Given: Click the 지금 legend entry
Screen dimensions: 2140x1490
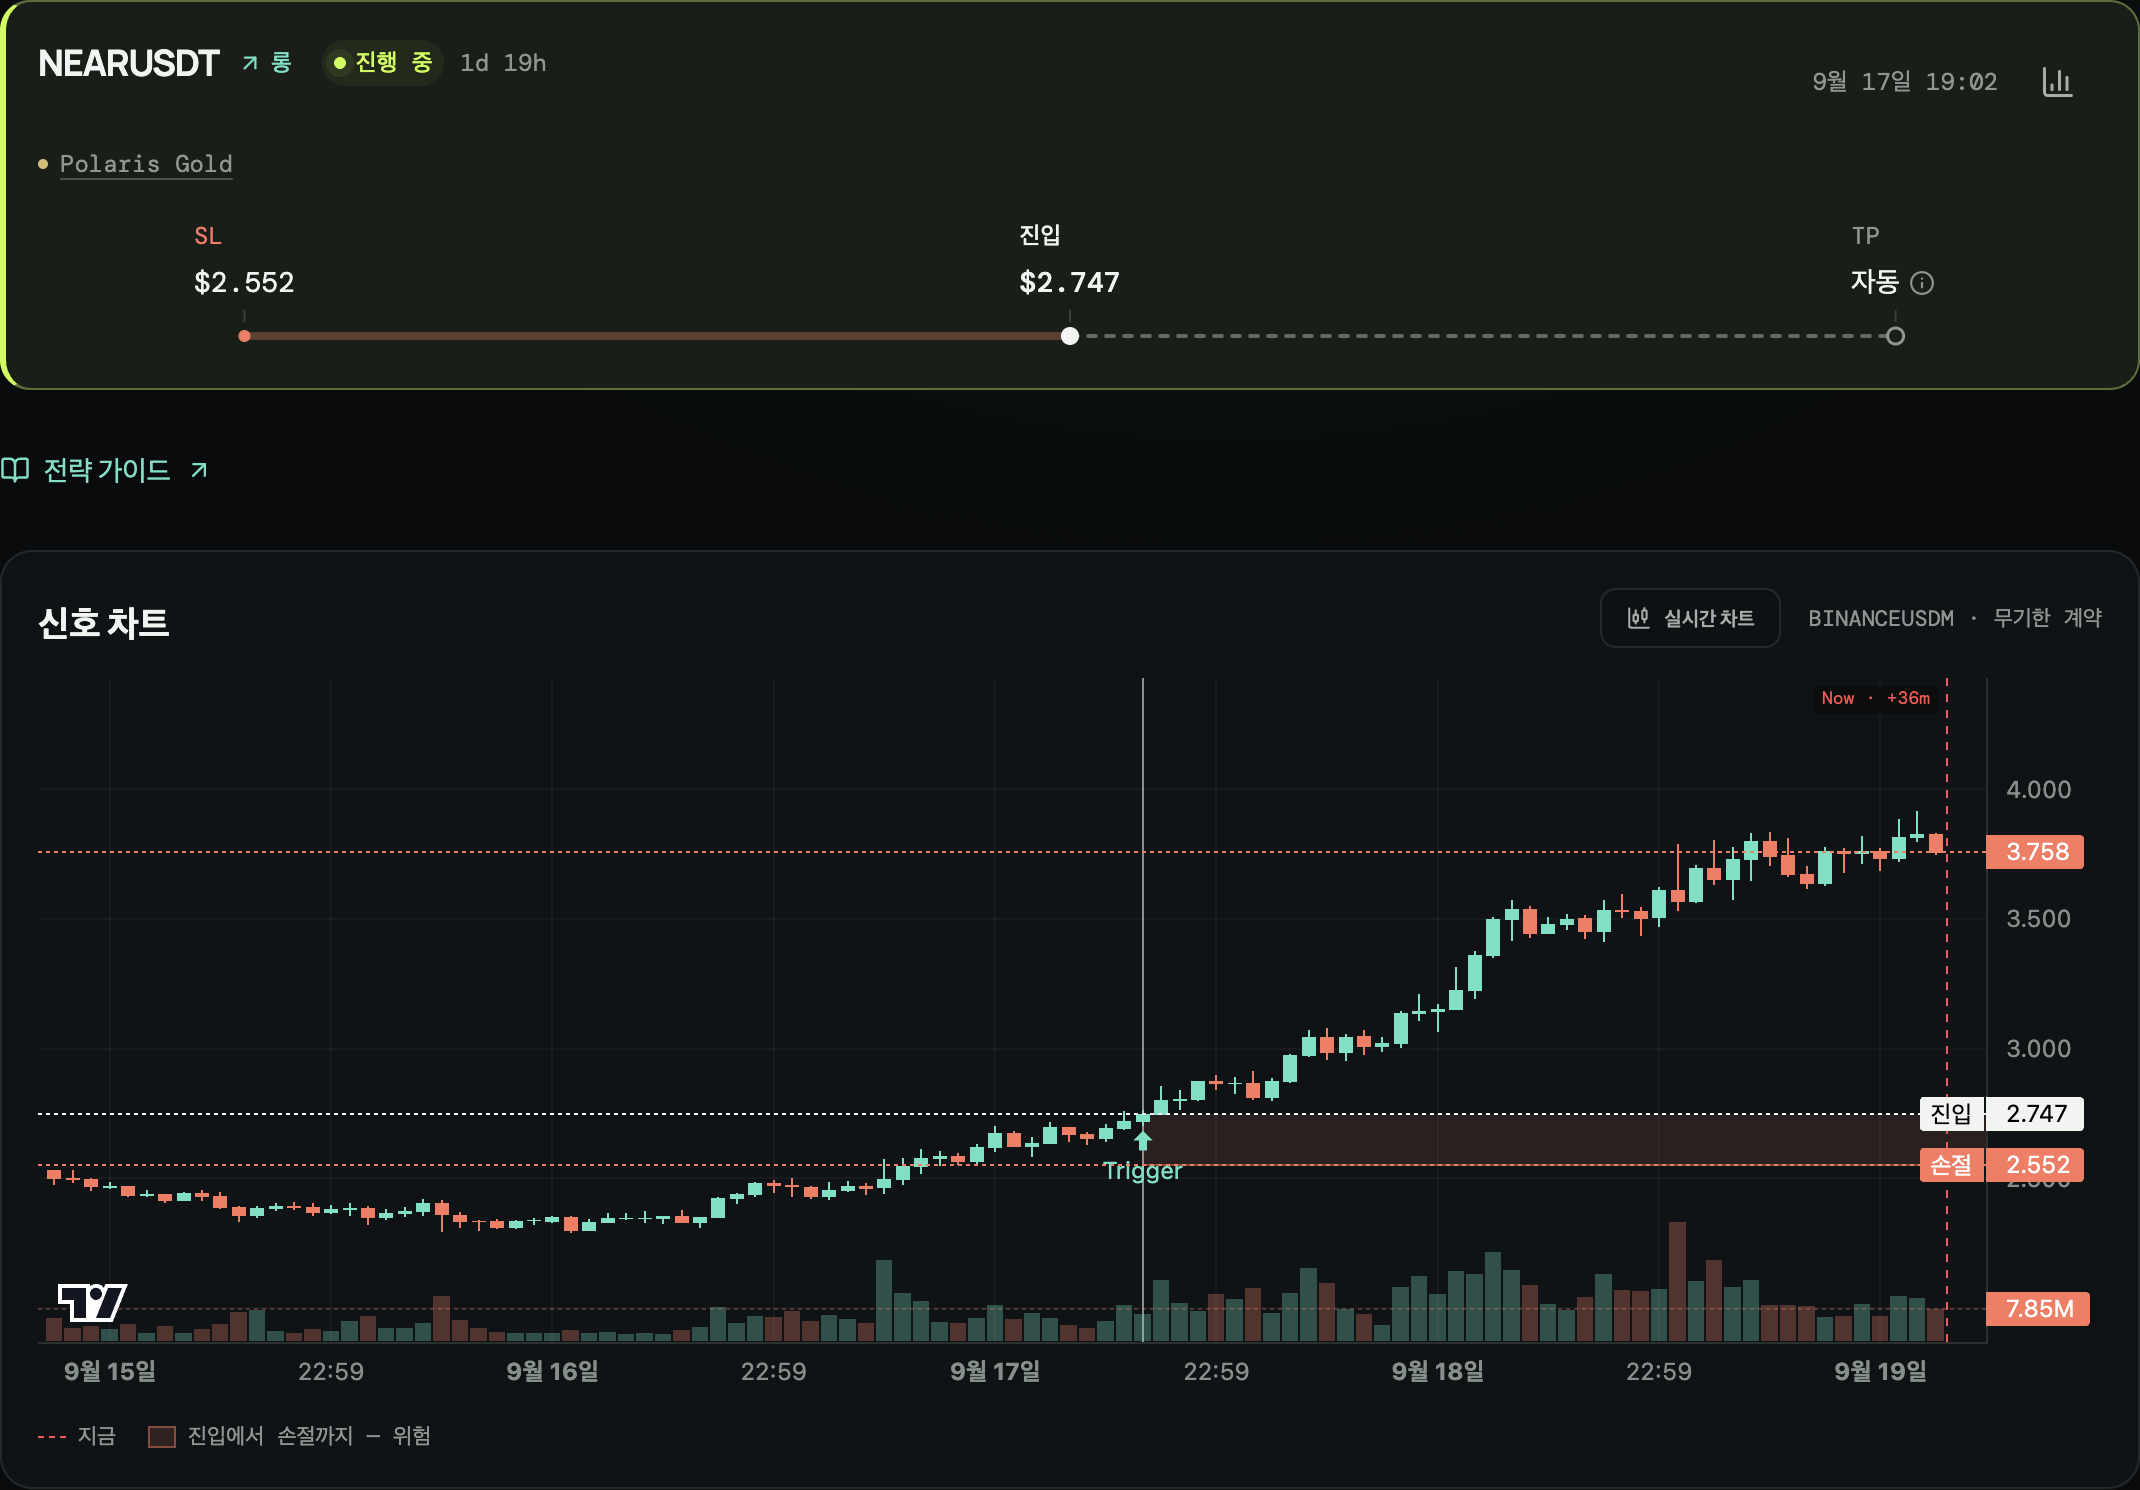Looking at the screenshot, I should tap(76, 1436).
